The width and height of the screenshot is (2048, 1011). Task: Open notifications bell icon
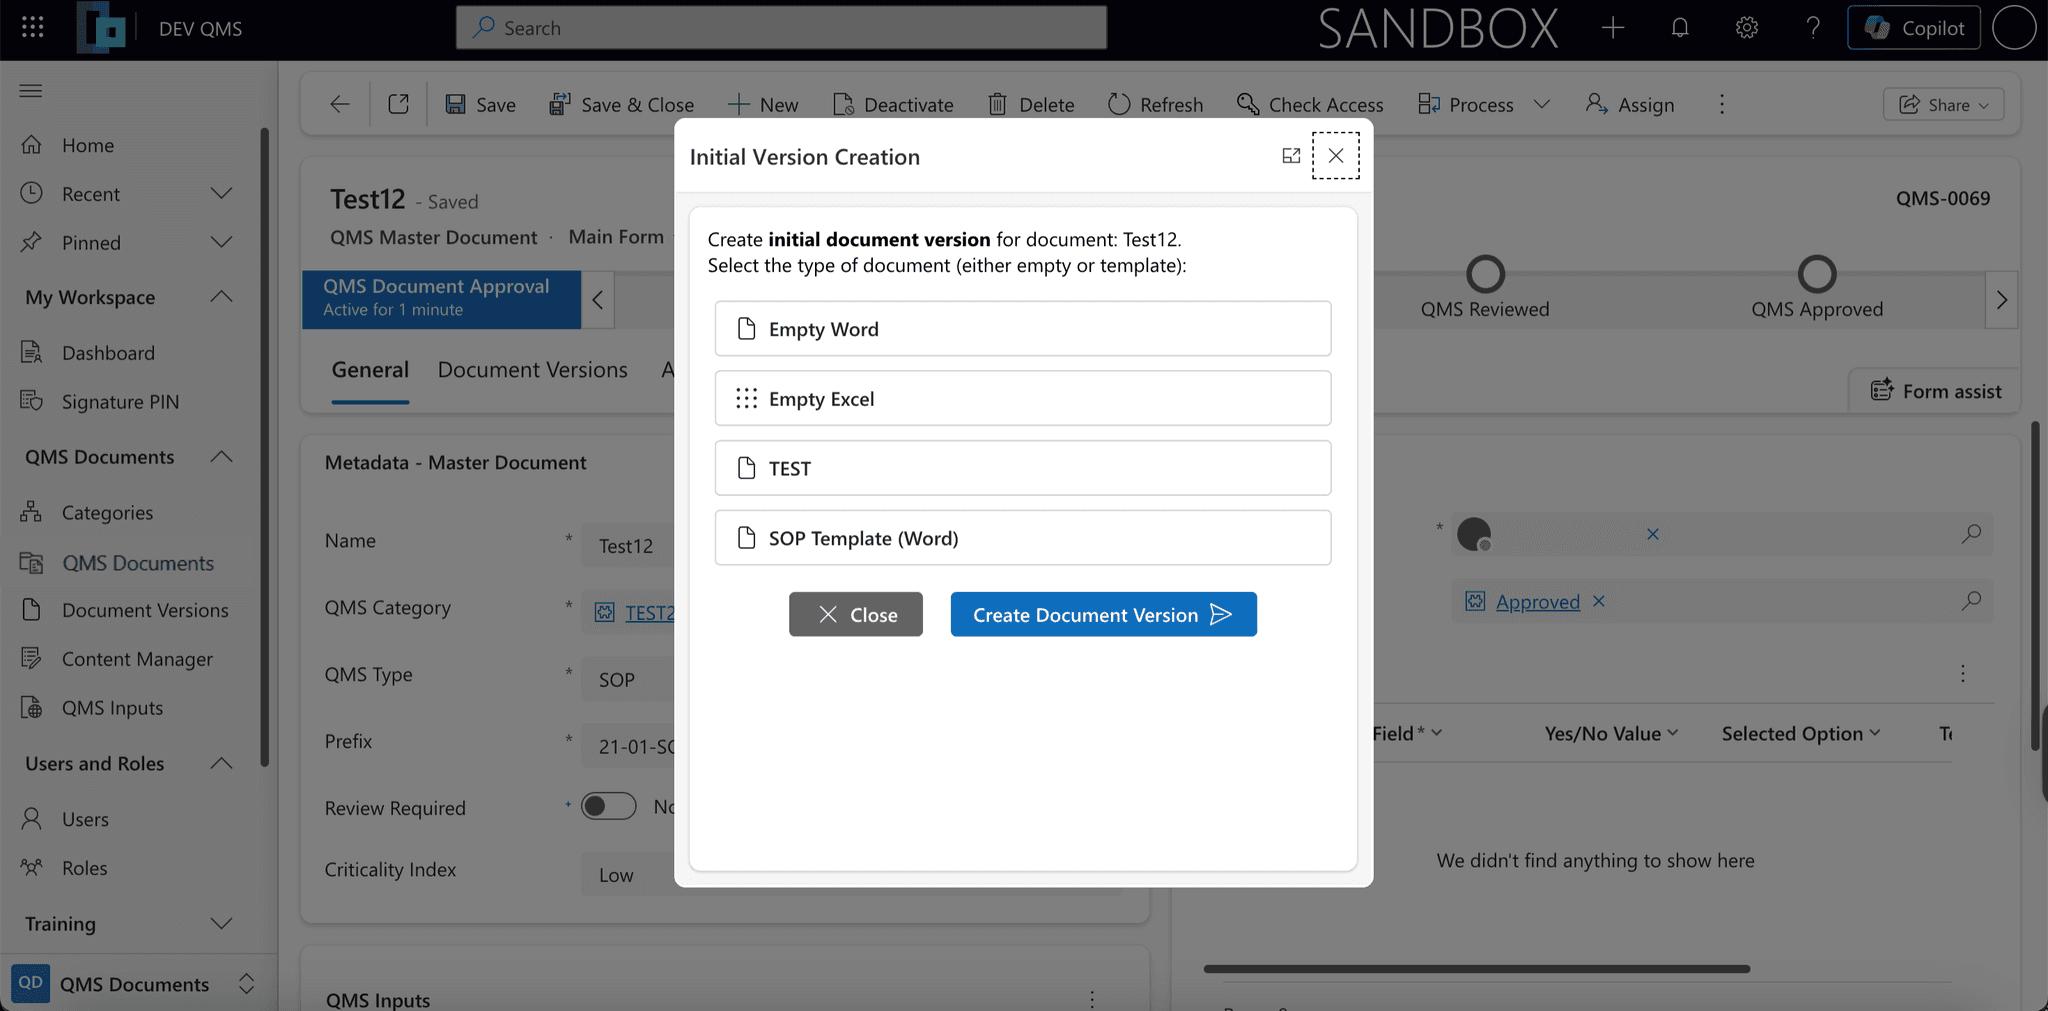point(1680,28)
